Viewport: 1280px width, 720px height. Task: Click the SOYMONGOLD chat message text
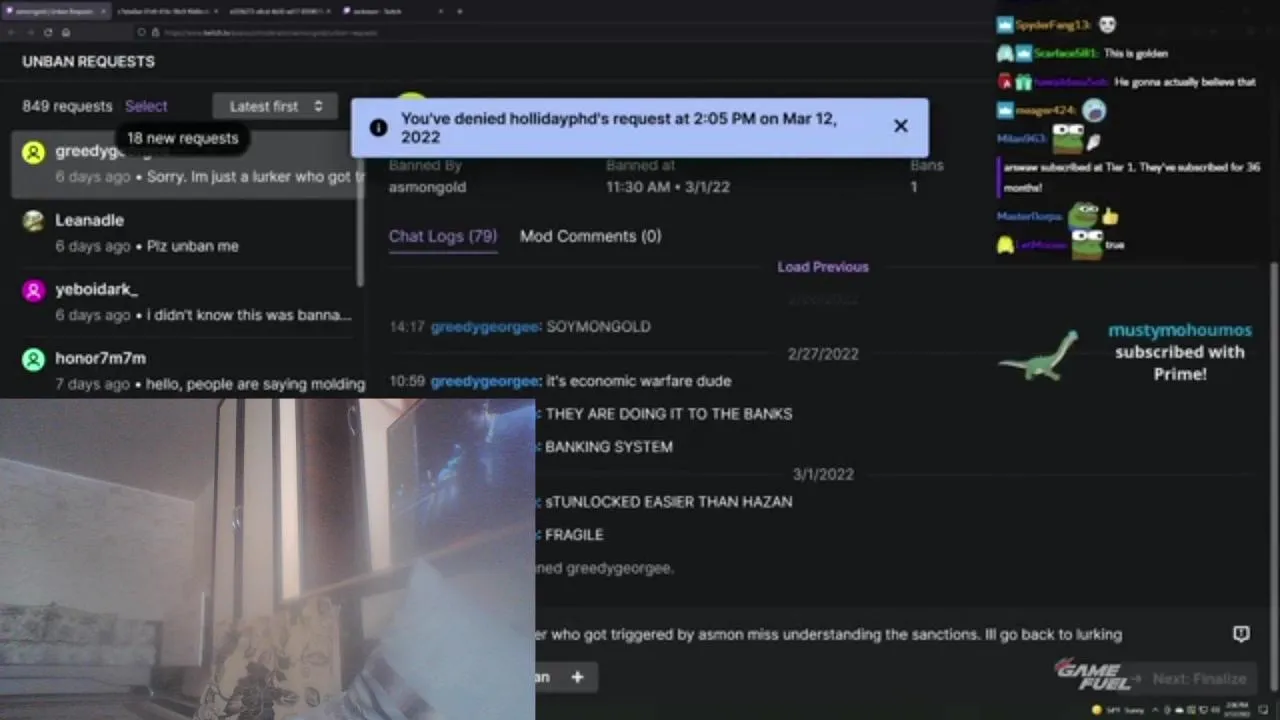click(598, 327)
